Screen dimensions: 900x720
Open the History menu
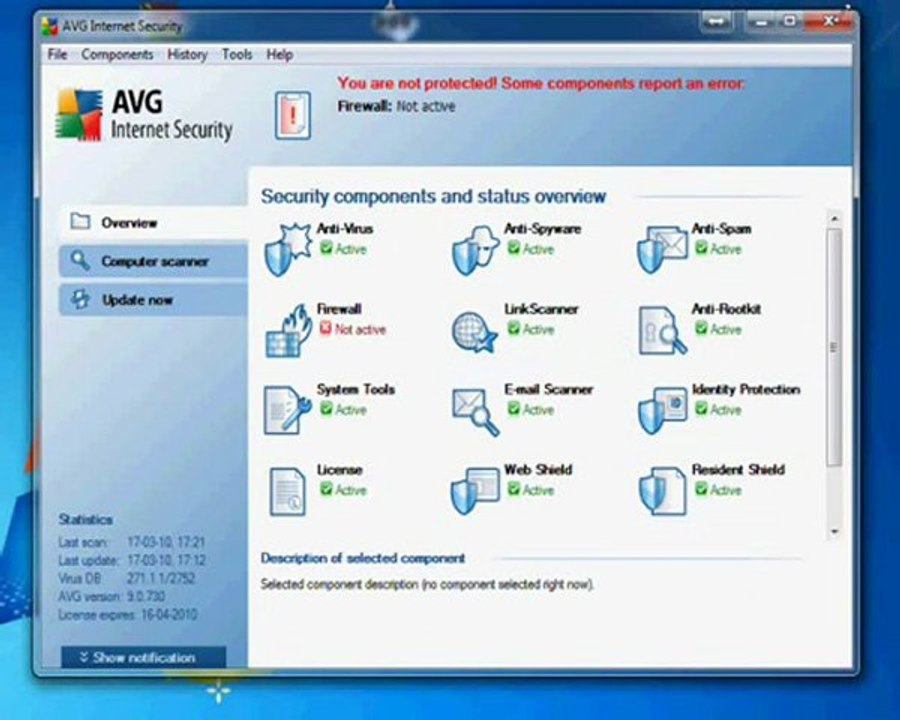click(x=187, y=55)
